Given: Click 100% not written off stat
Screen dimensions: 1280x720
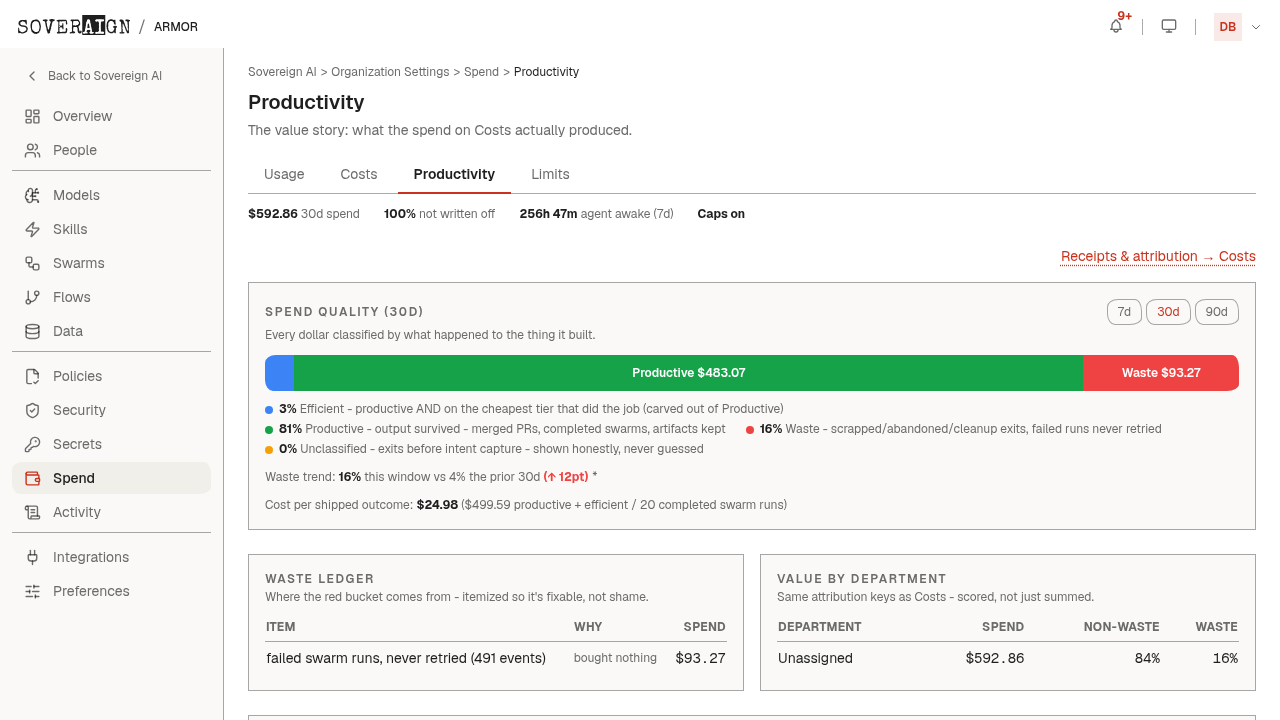Looking at the screenshot, I should [x=439, y=214].
